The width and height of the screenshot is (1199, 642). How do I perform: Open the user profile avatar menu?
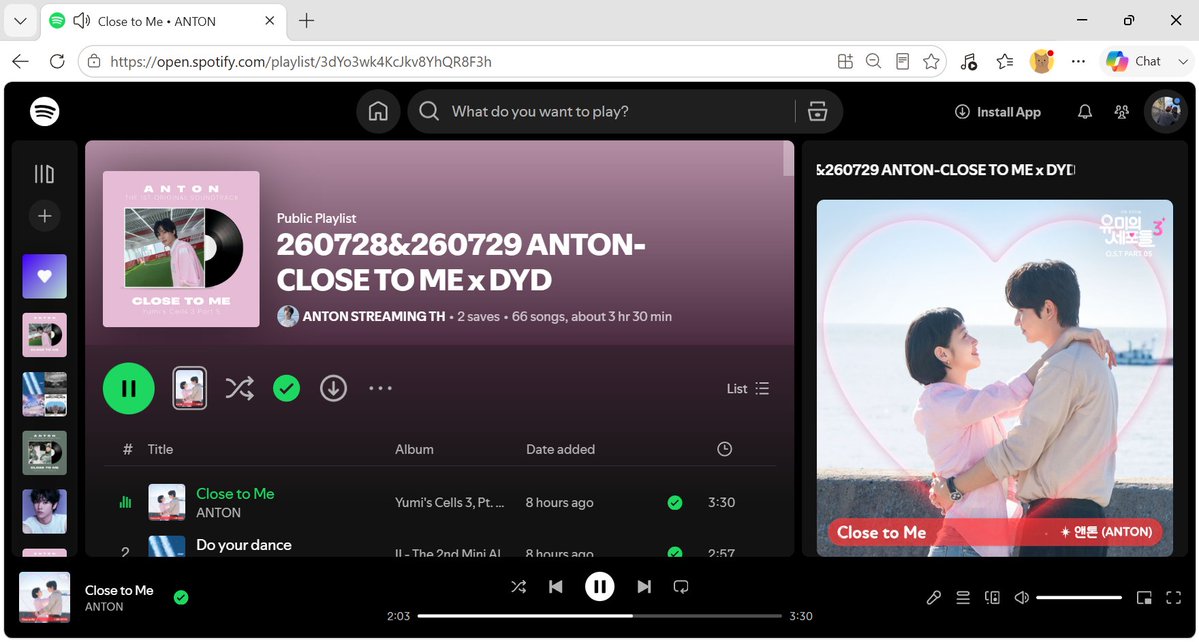(1165, 112)
